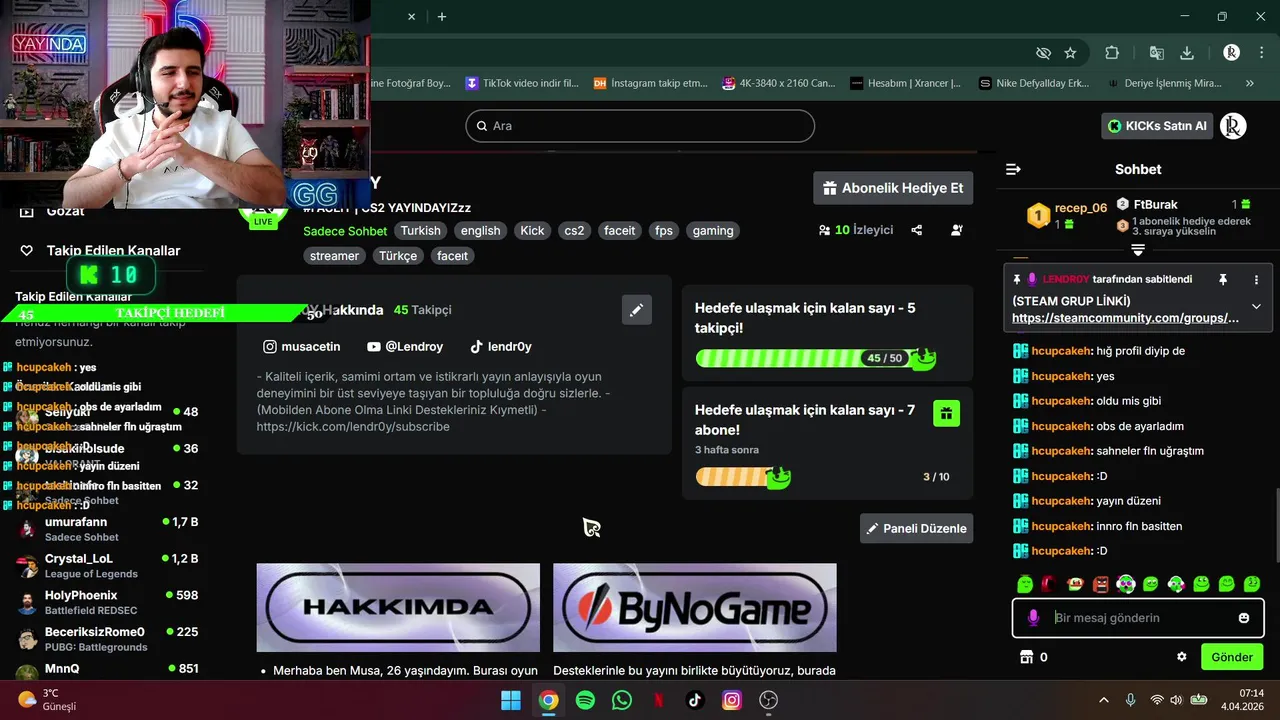Open the Chrome extensions puzzle icon
Viewport: 1280px width, 720px height.
point(1112,53)
